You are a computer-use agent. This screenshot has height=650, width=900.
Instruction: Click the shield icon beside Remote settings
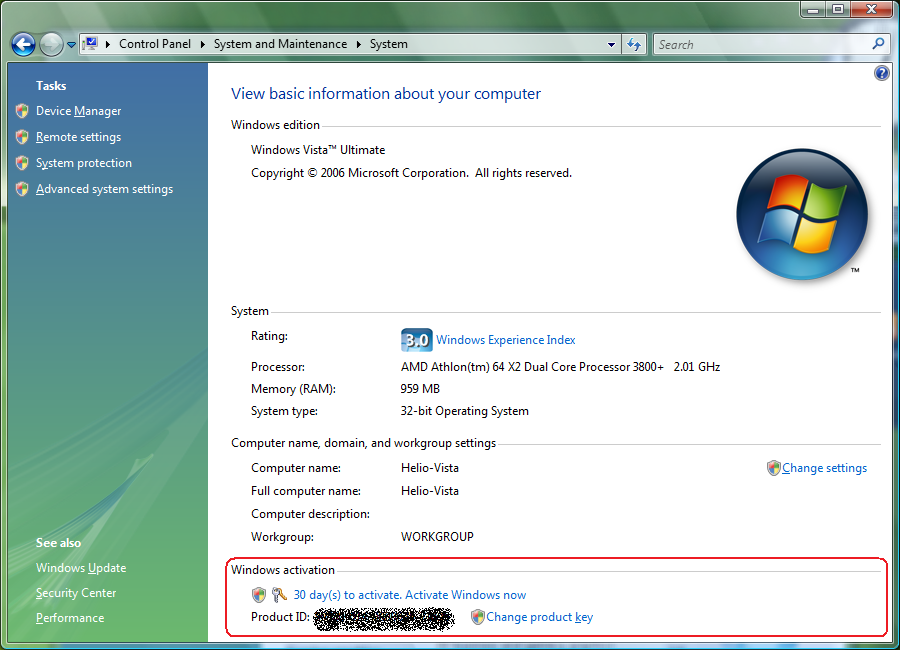(22, 137)
